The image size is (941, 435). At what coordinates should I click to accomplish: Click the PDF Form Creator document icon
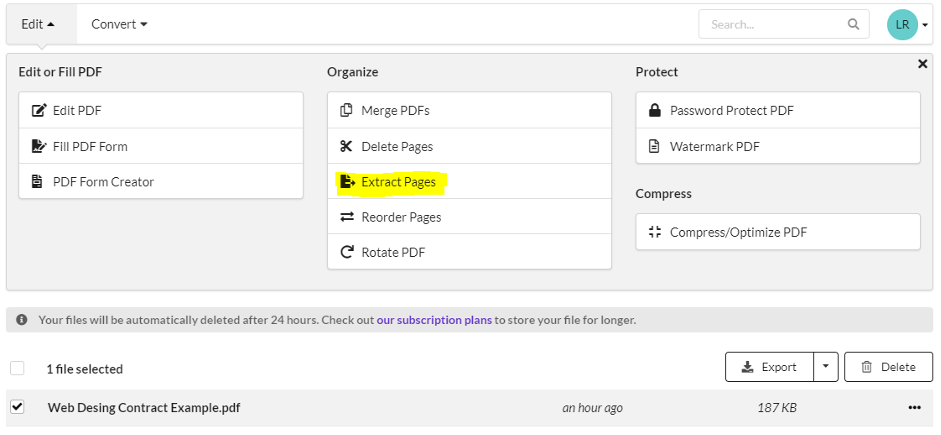[x=37, y=182]
